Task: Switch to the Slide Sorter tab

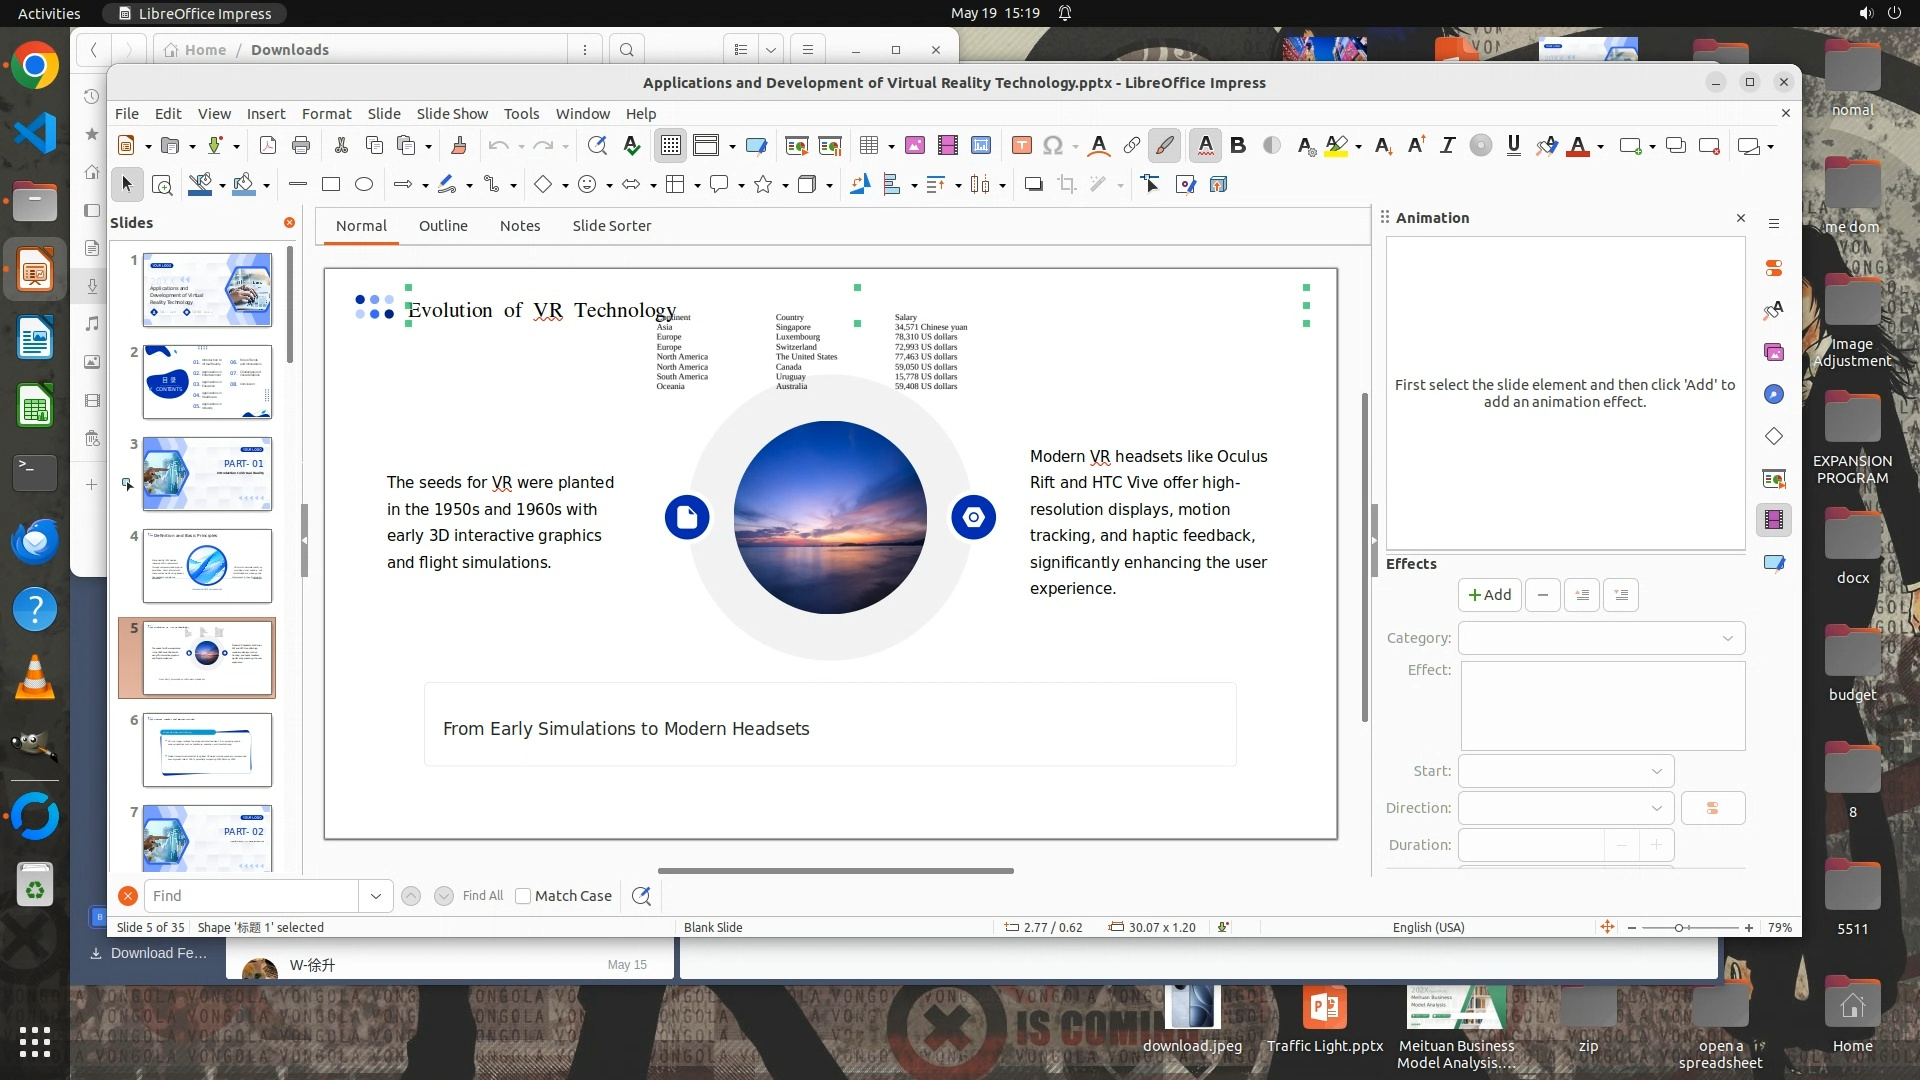Action: tap(611, 226)
